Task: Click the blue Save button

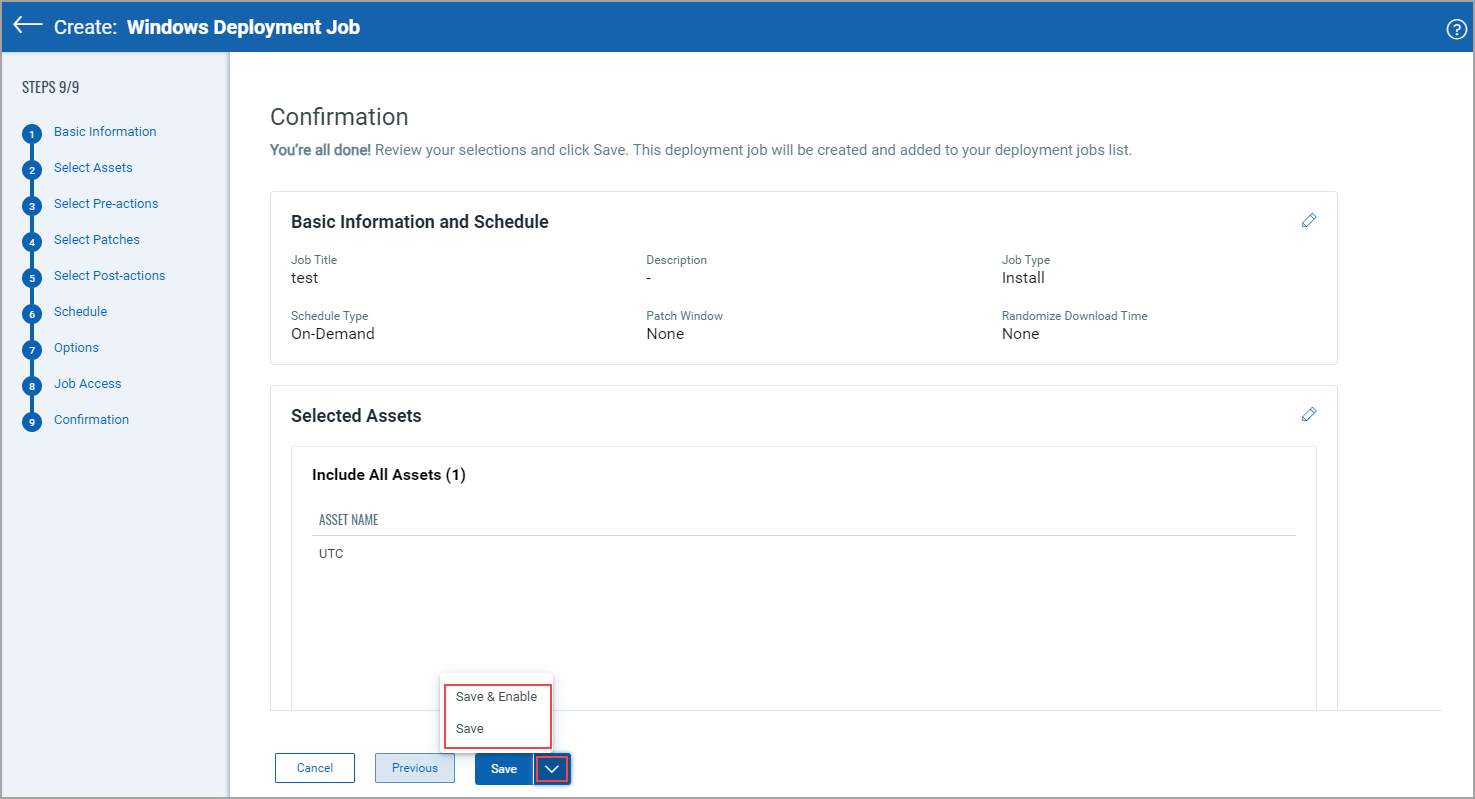Action: pyautogui.click(x=504, y=769)
